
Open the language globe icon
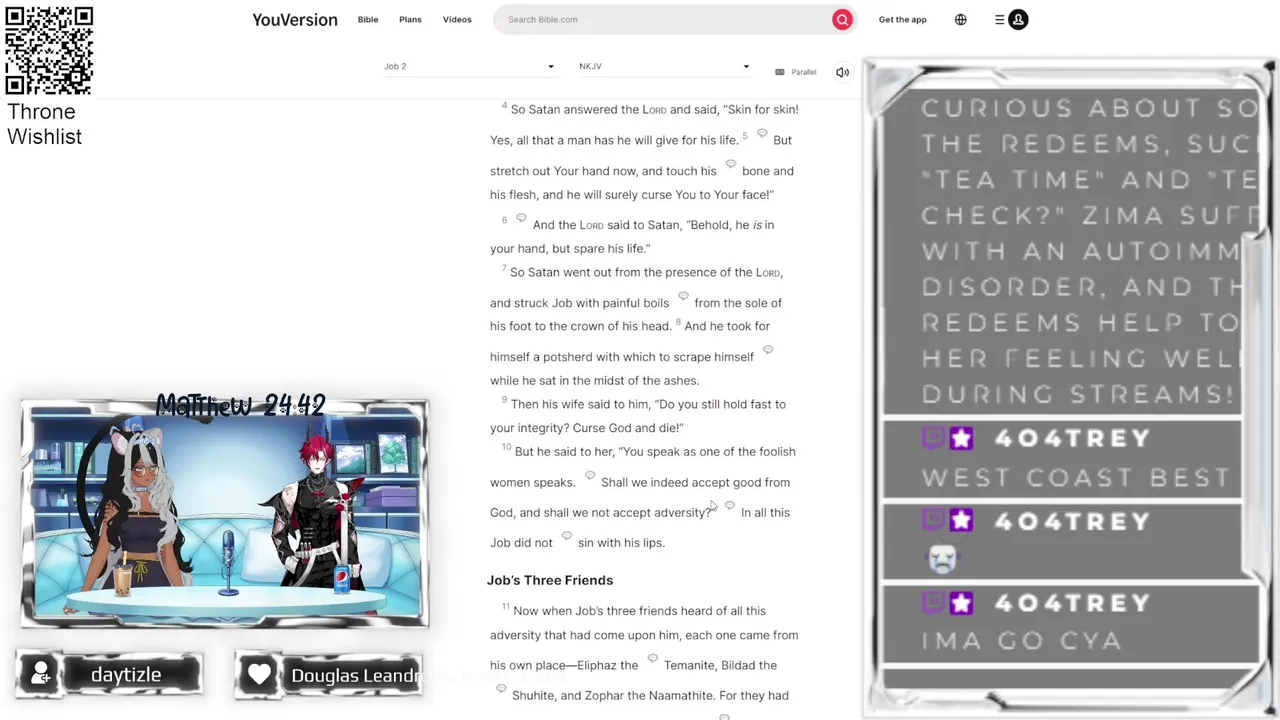960,19
